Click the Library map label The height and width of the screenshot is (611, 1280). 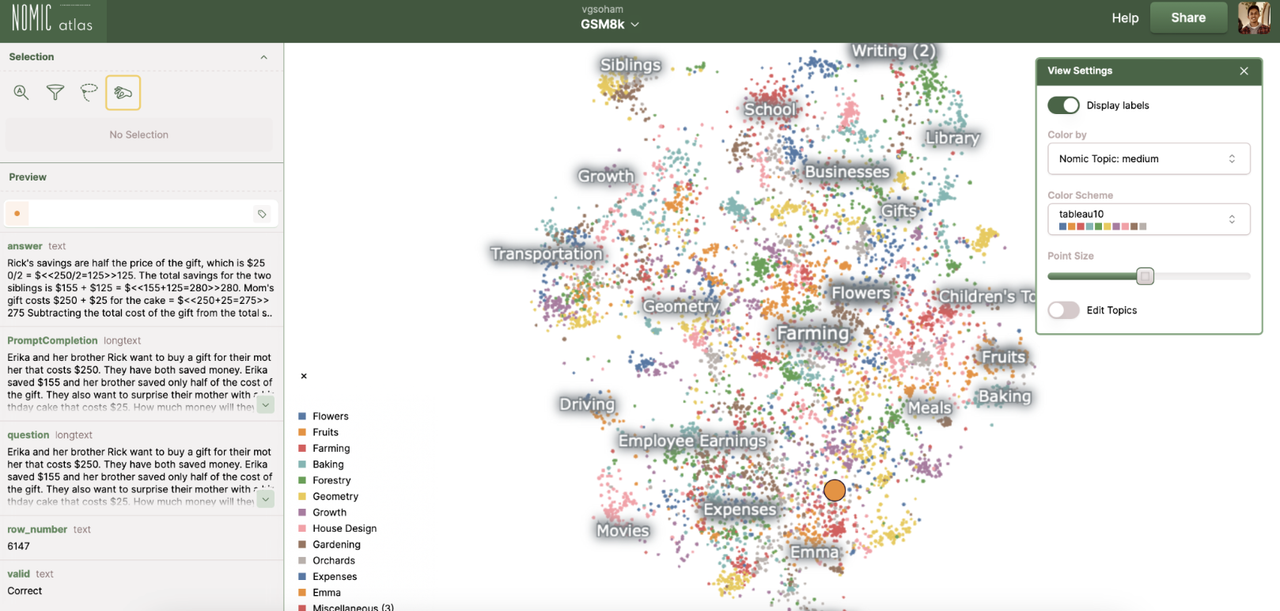tap(952, 138)
